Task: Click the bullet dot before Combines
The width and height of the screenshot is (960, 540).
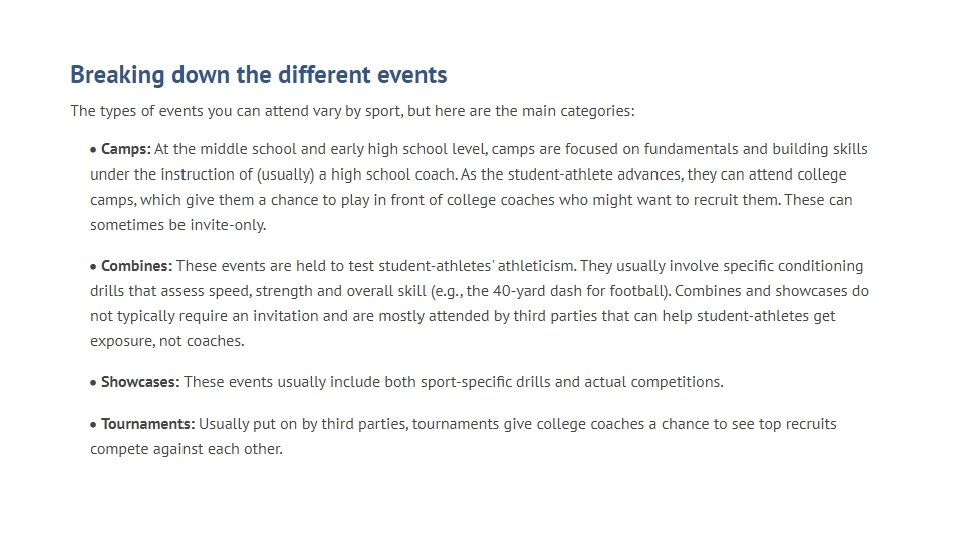Action: [x=94, y=267]
